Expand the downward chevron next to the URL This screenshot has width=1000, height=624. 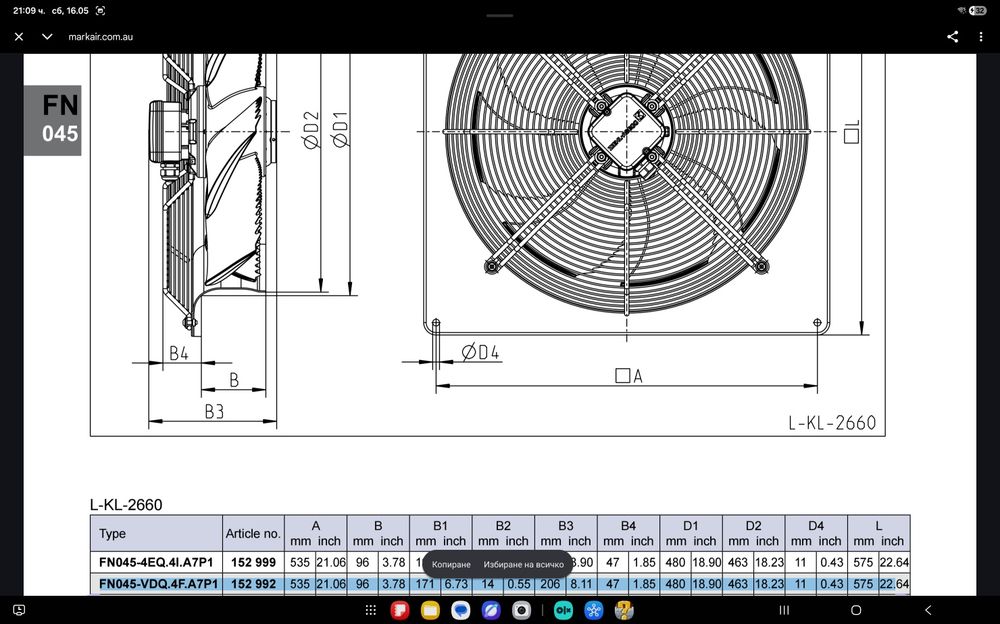(47, 37)
